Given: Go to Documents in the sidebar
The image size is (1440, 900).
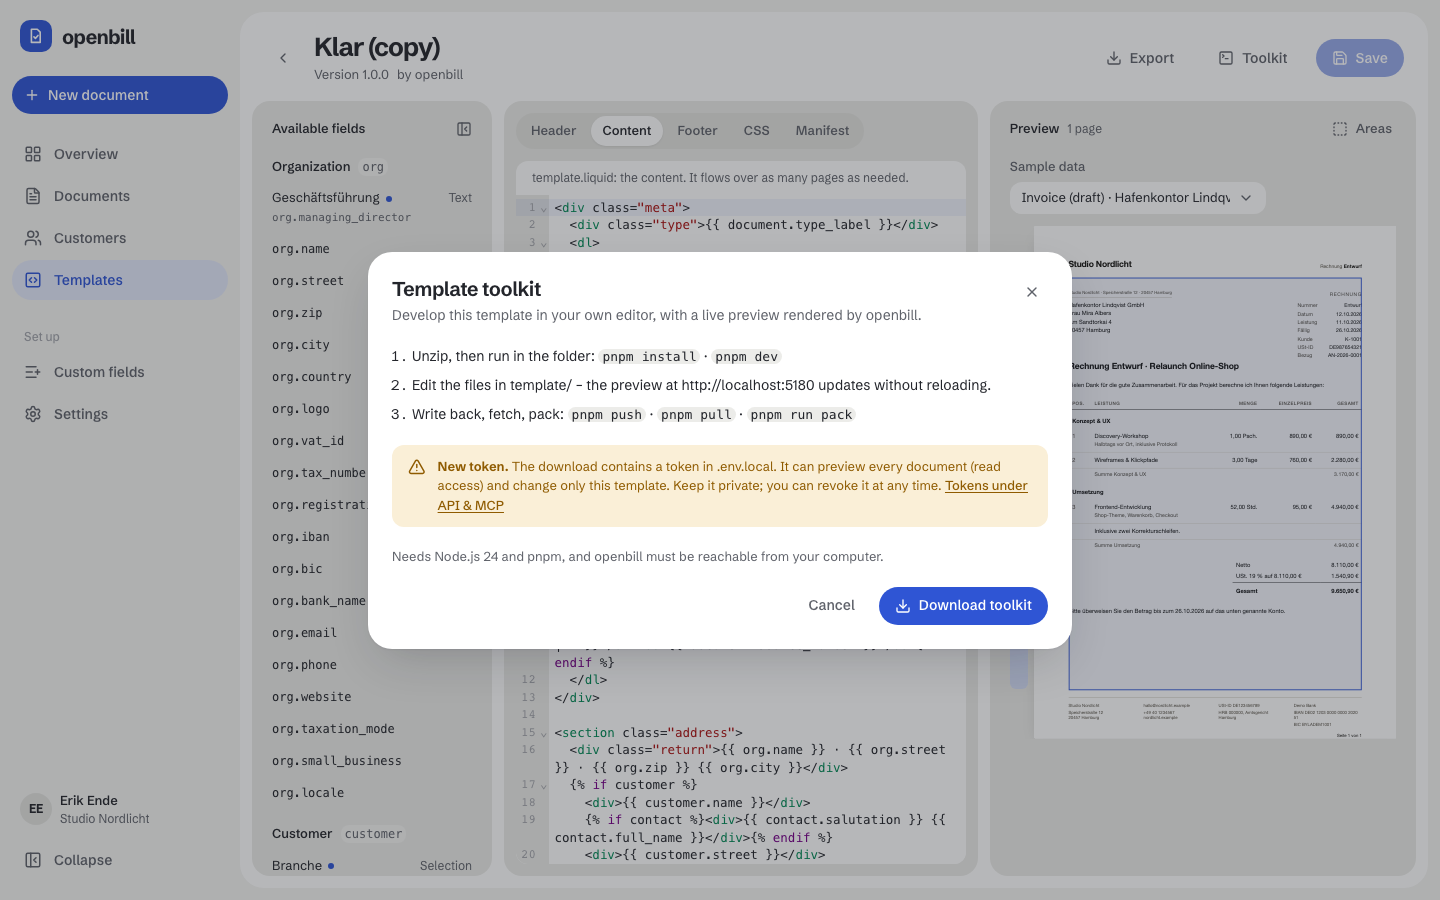Looking at the screenshot, I should (120, 196).
